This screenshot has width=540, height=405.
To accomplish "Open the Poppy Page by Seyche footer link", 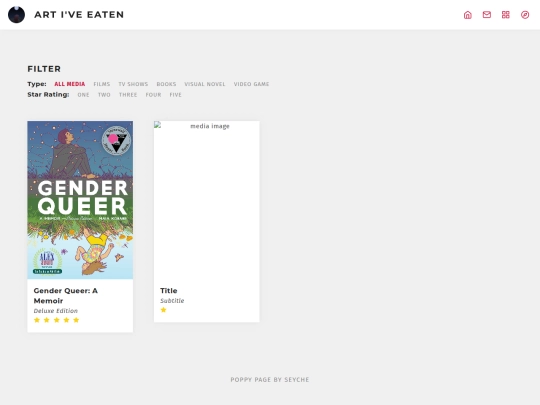I will coord(270,380).
